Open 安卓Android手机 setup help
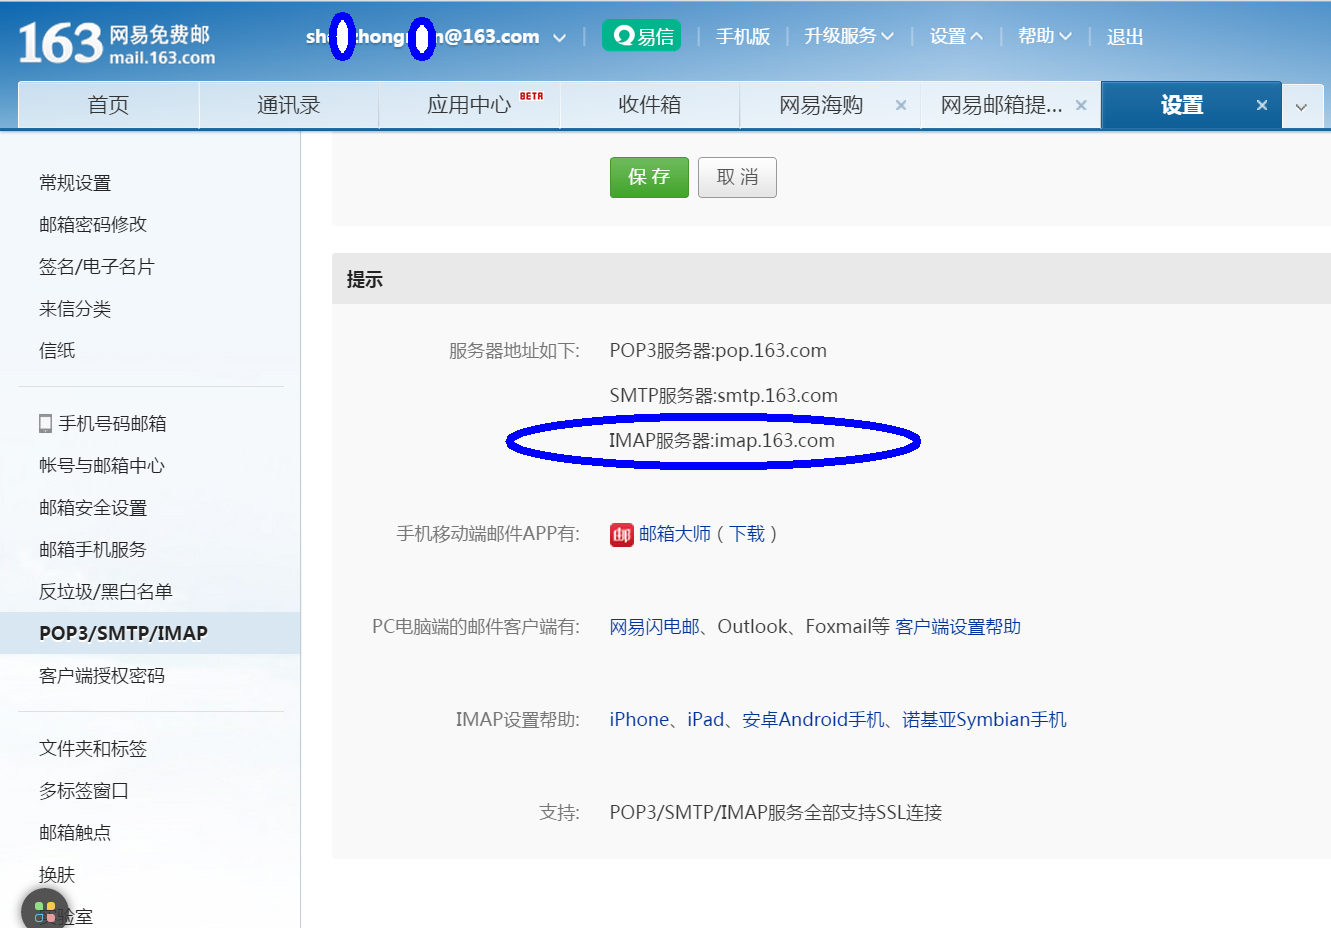This screenshot has width=1331, height=928. tap(813, 720)
